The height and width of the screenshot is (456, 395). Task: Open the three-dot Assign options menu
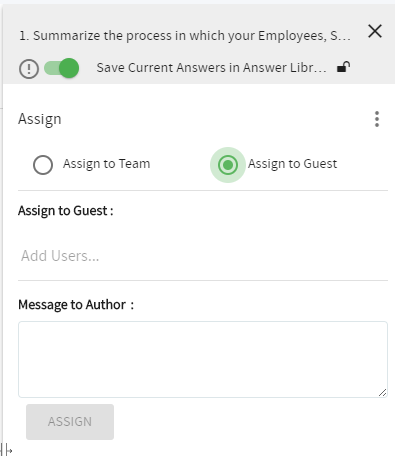pos(377,119)
